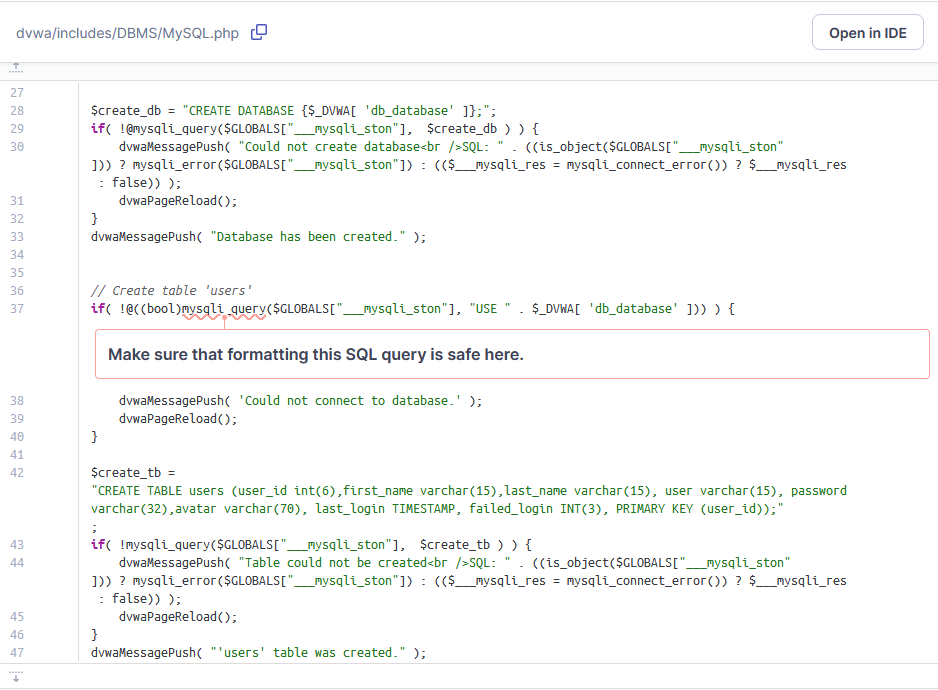Expand hidden code lines below line 47
The width and height of the screenshot is (938, 690).
[16, 676]
